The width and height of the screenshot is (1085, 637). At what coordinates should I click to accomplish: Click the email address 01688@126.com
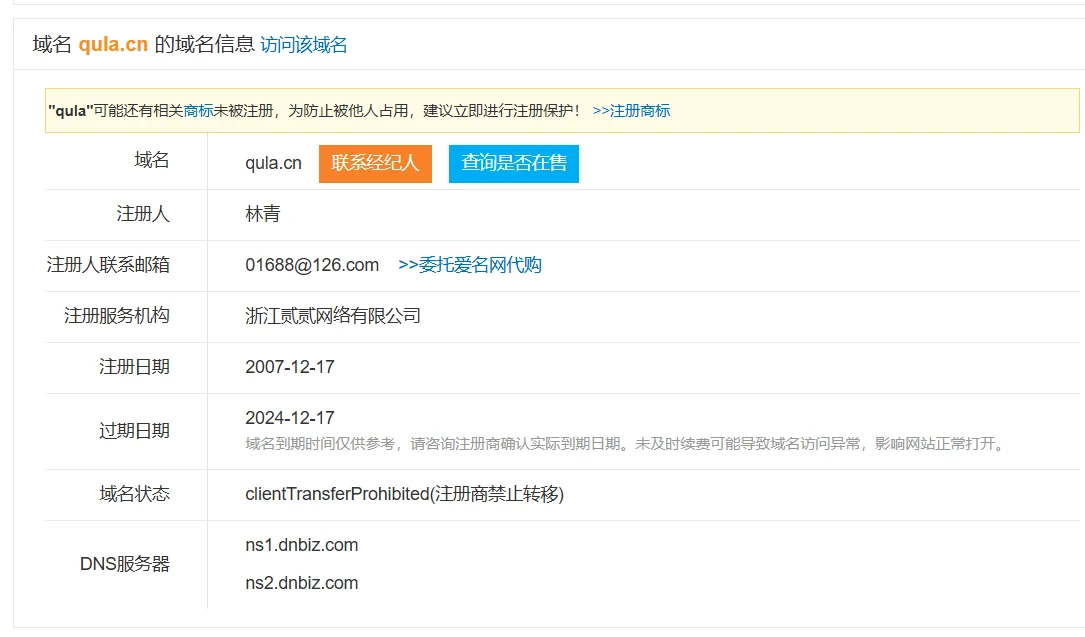(x=312, y=265)
